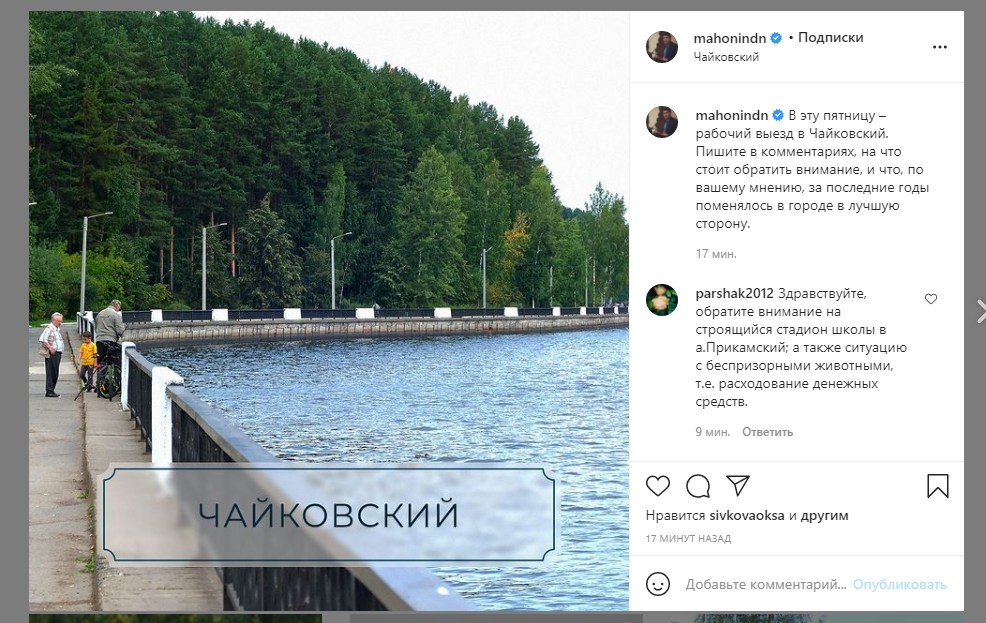Screen dimensions: 986x623
Task: Open the comment speech bubble icon
Action: click(698, 486)
